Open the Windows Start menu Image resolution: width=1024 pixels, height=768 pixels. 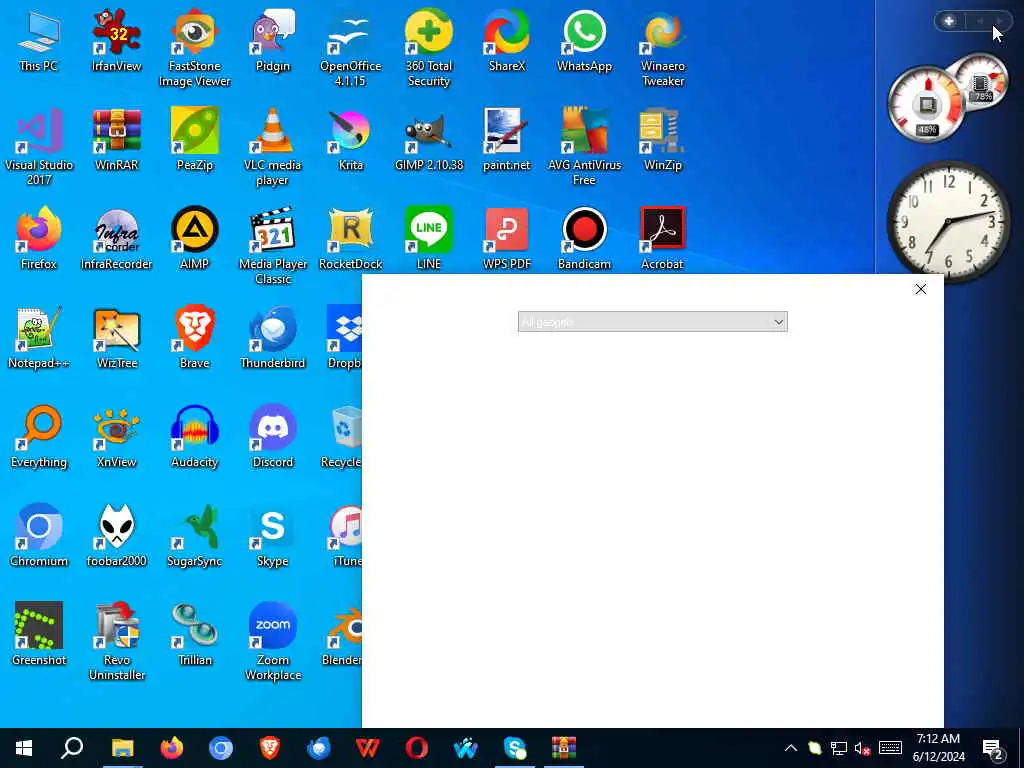pyautogui.click(x=24, y=748)
